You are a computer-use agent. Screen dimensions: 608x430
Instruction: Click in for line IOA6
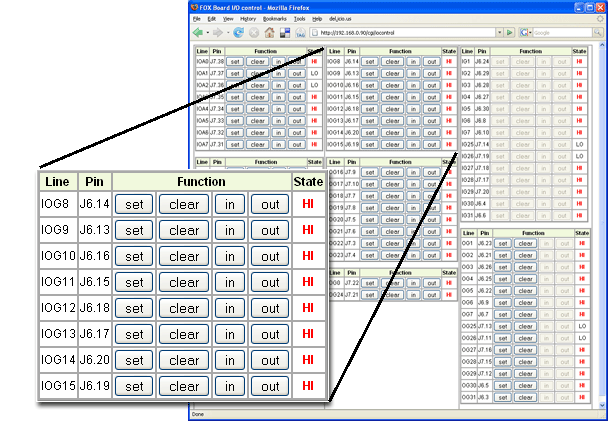pyautogui.click(x=278, y=133)
